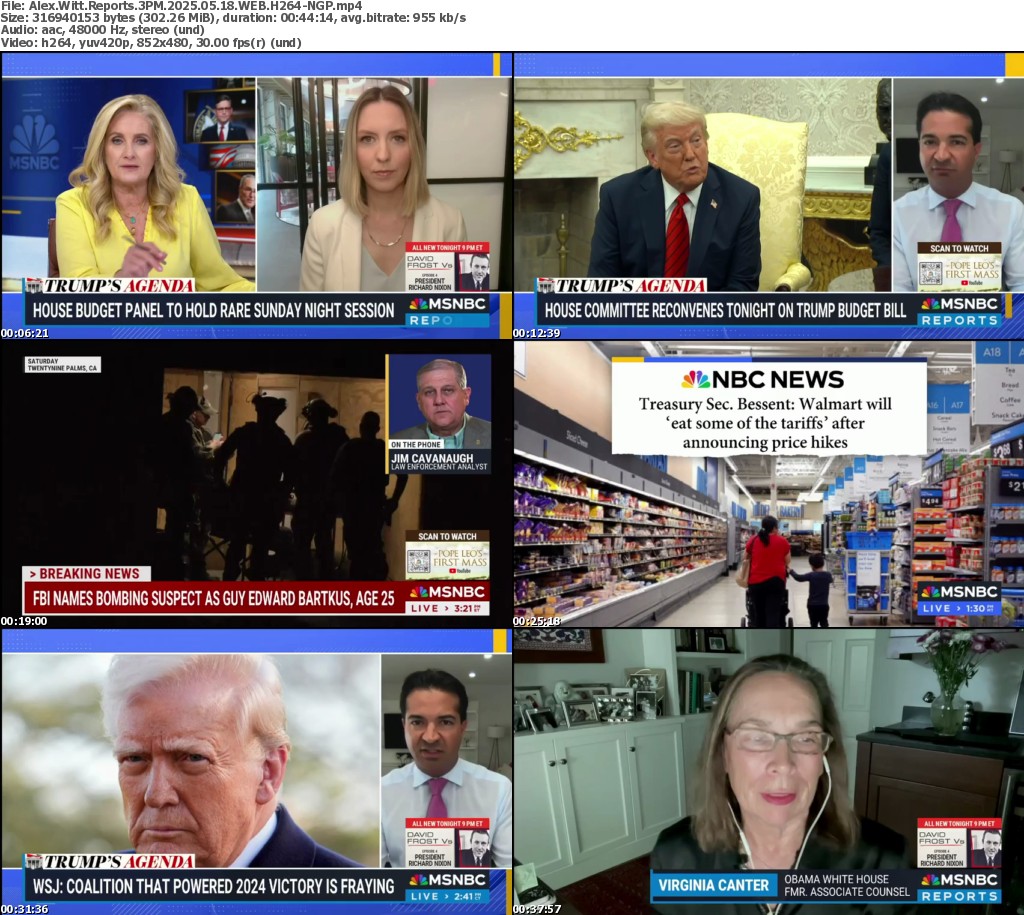Click the 00:19:00 timestamp label
The height and width of the screenshot is (915, 1024).
coord(24,621)
